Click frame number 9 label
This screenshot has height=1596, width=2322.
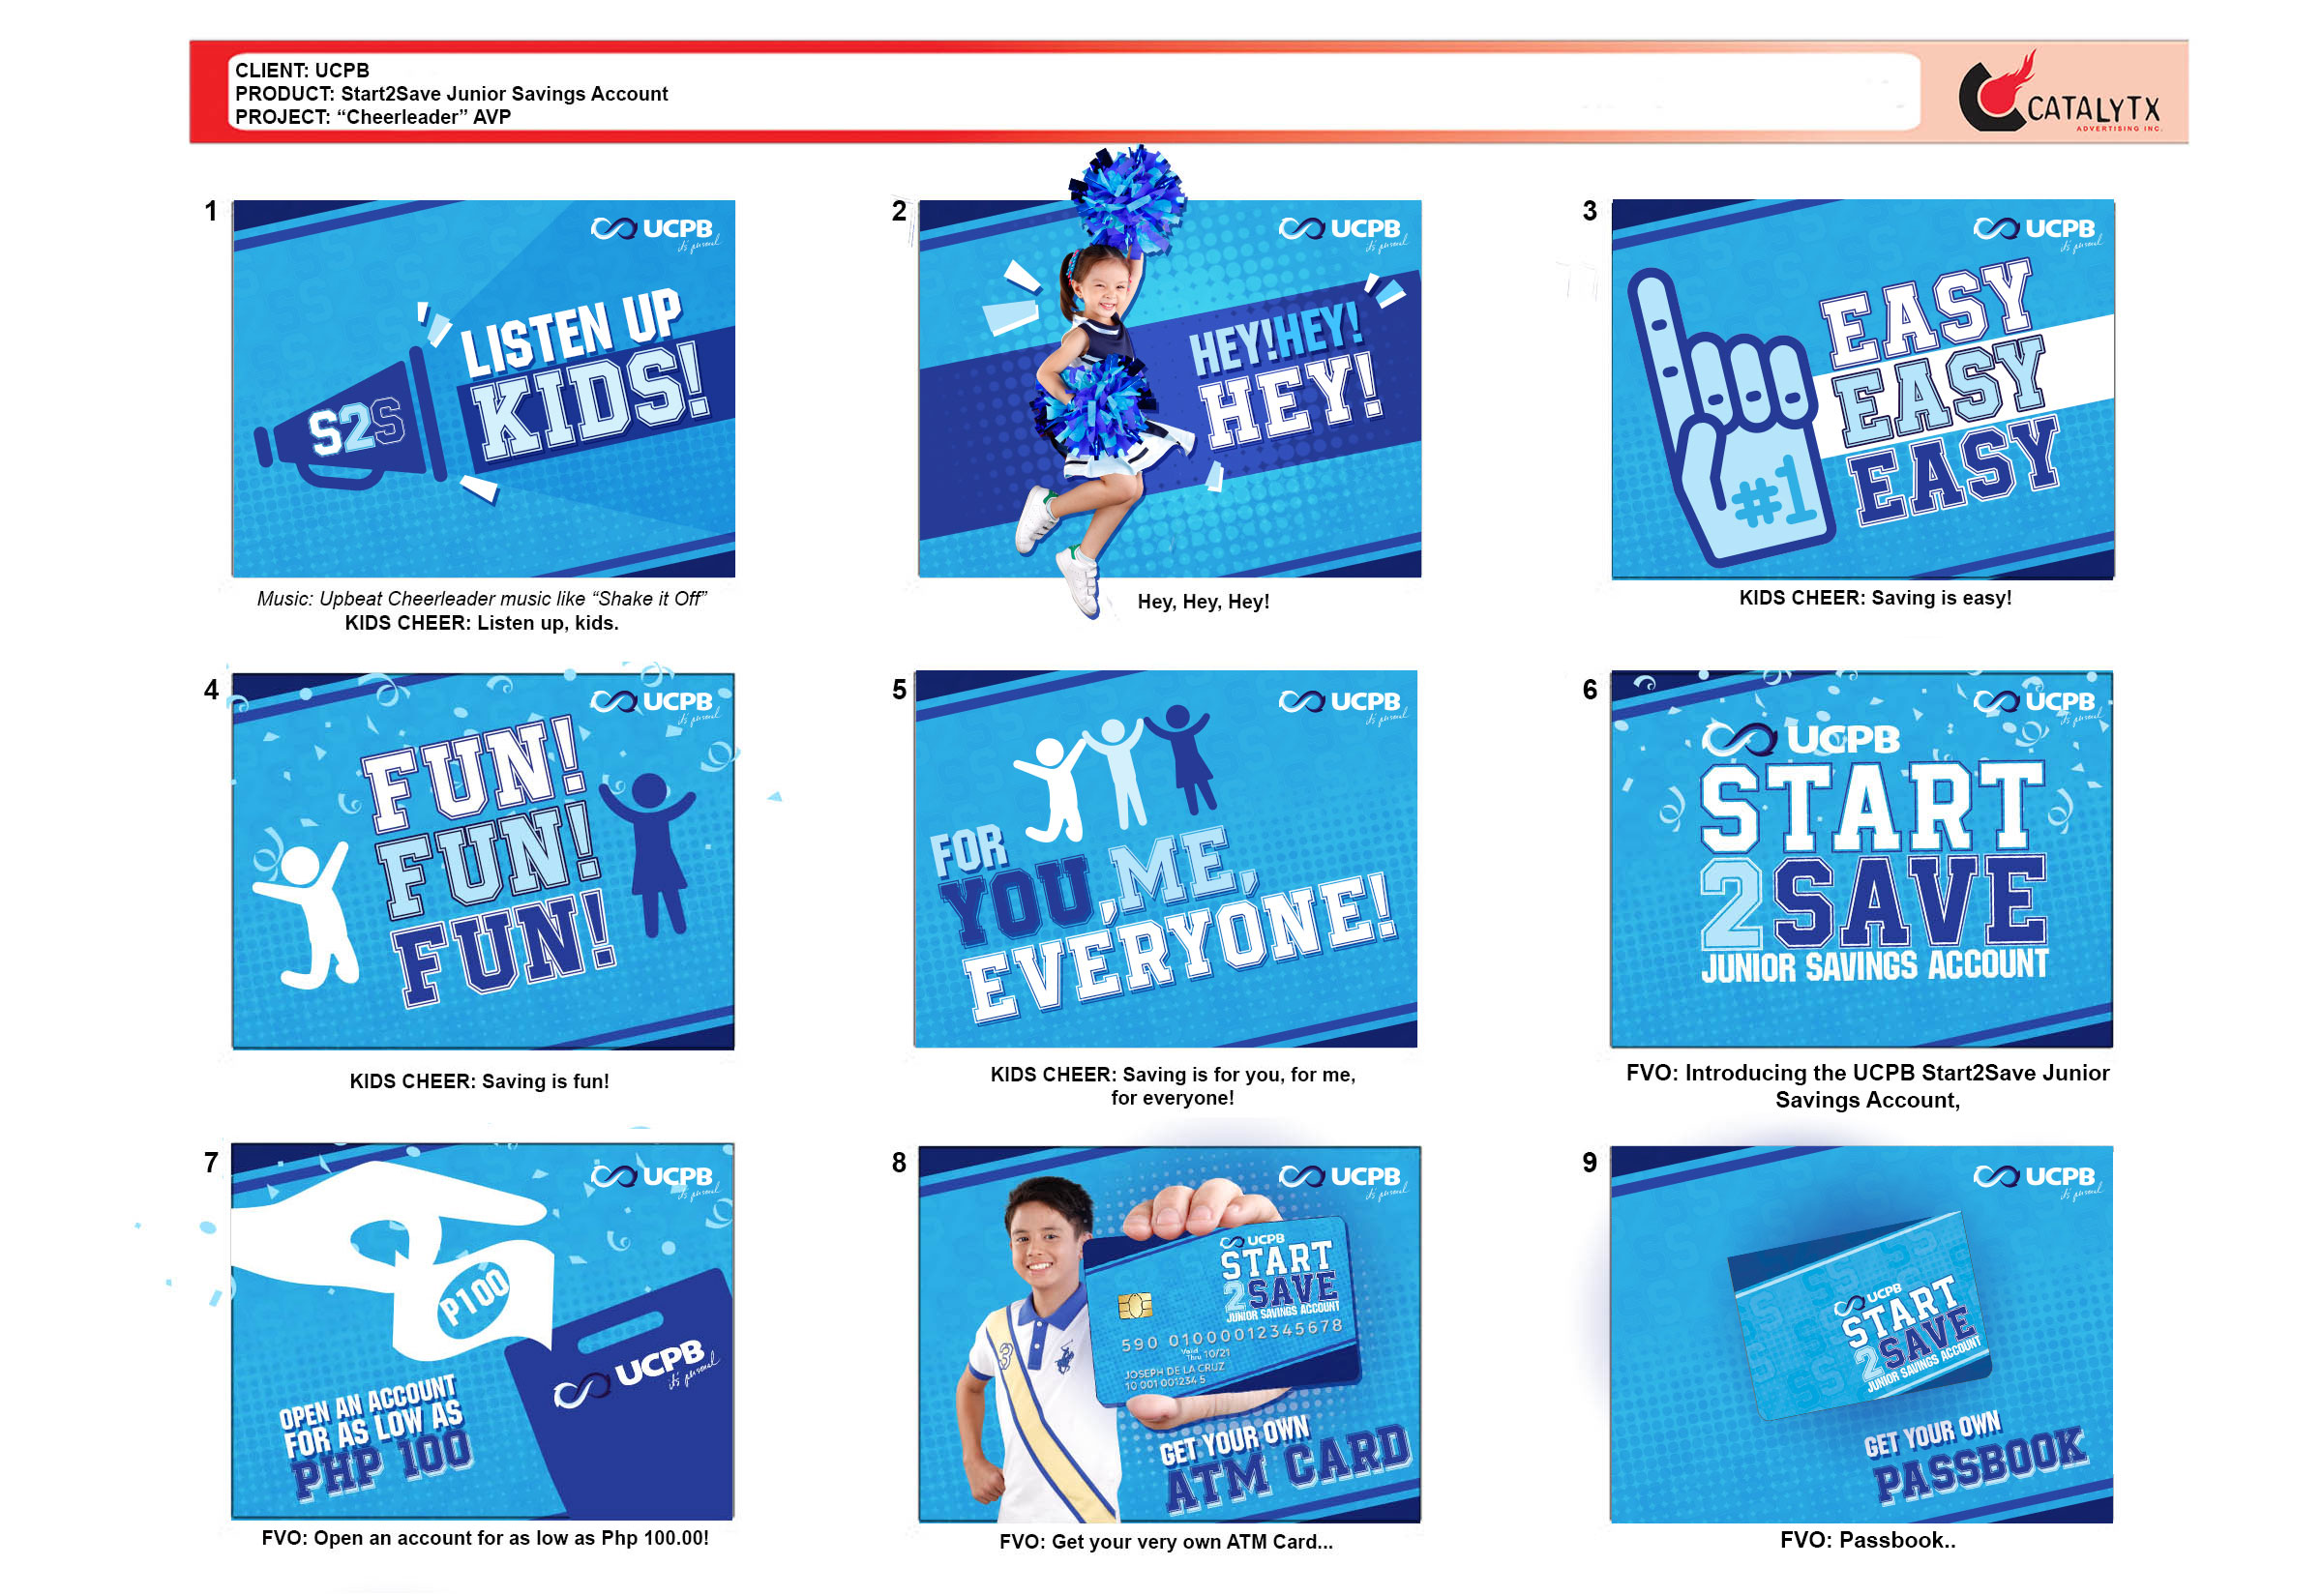click(1589, 1162)
